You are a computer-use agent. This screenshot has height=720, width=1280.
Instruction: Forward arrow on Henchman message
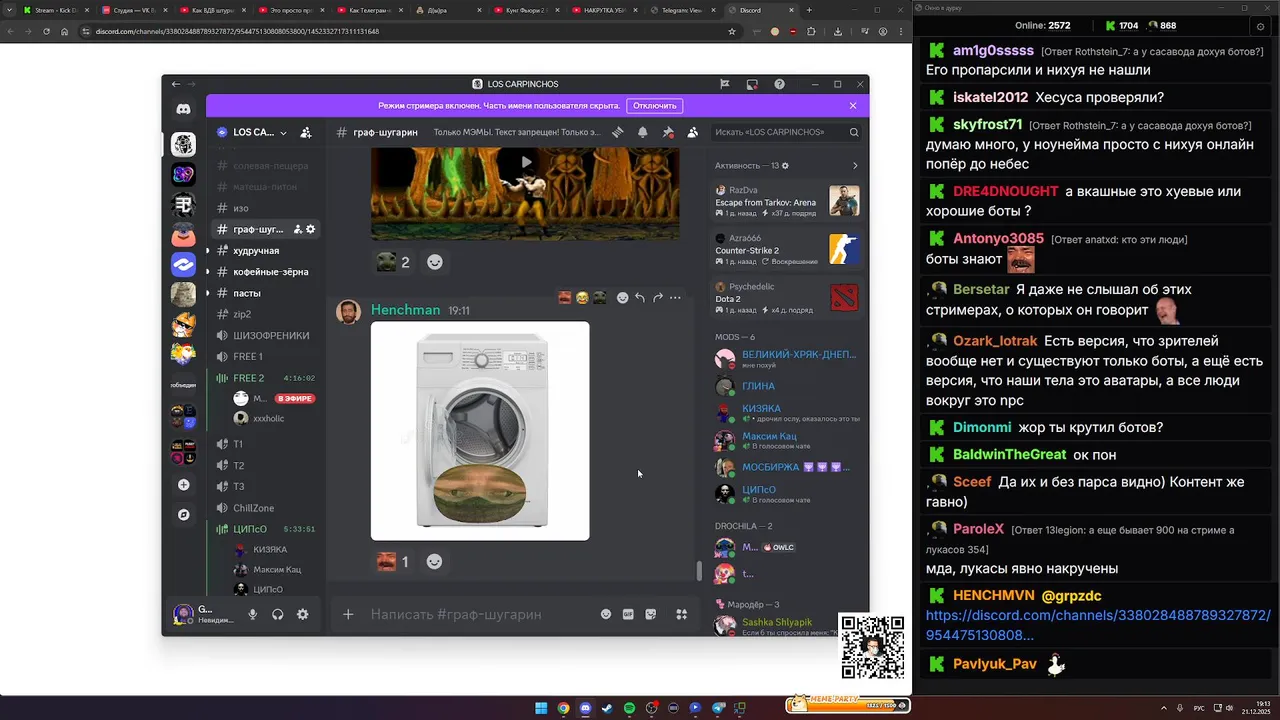(x=657, y=297)
